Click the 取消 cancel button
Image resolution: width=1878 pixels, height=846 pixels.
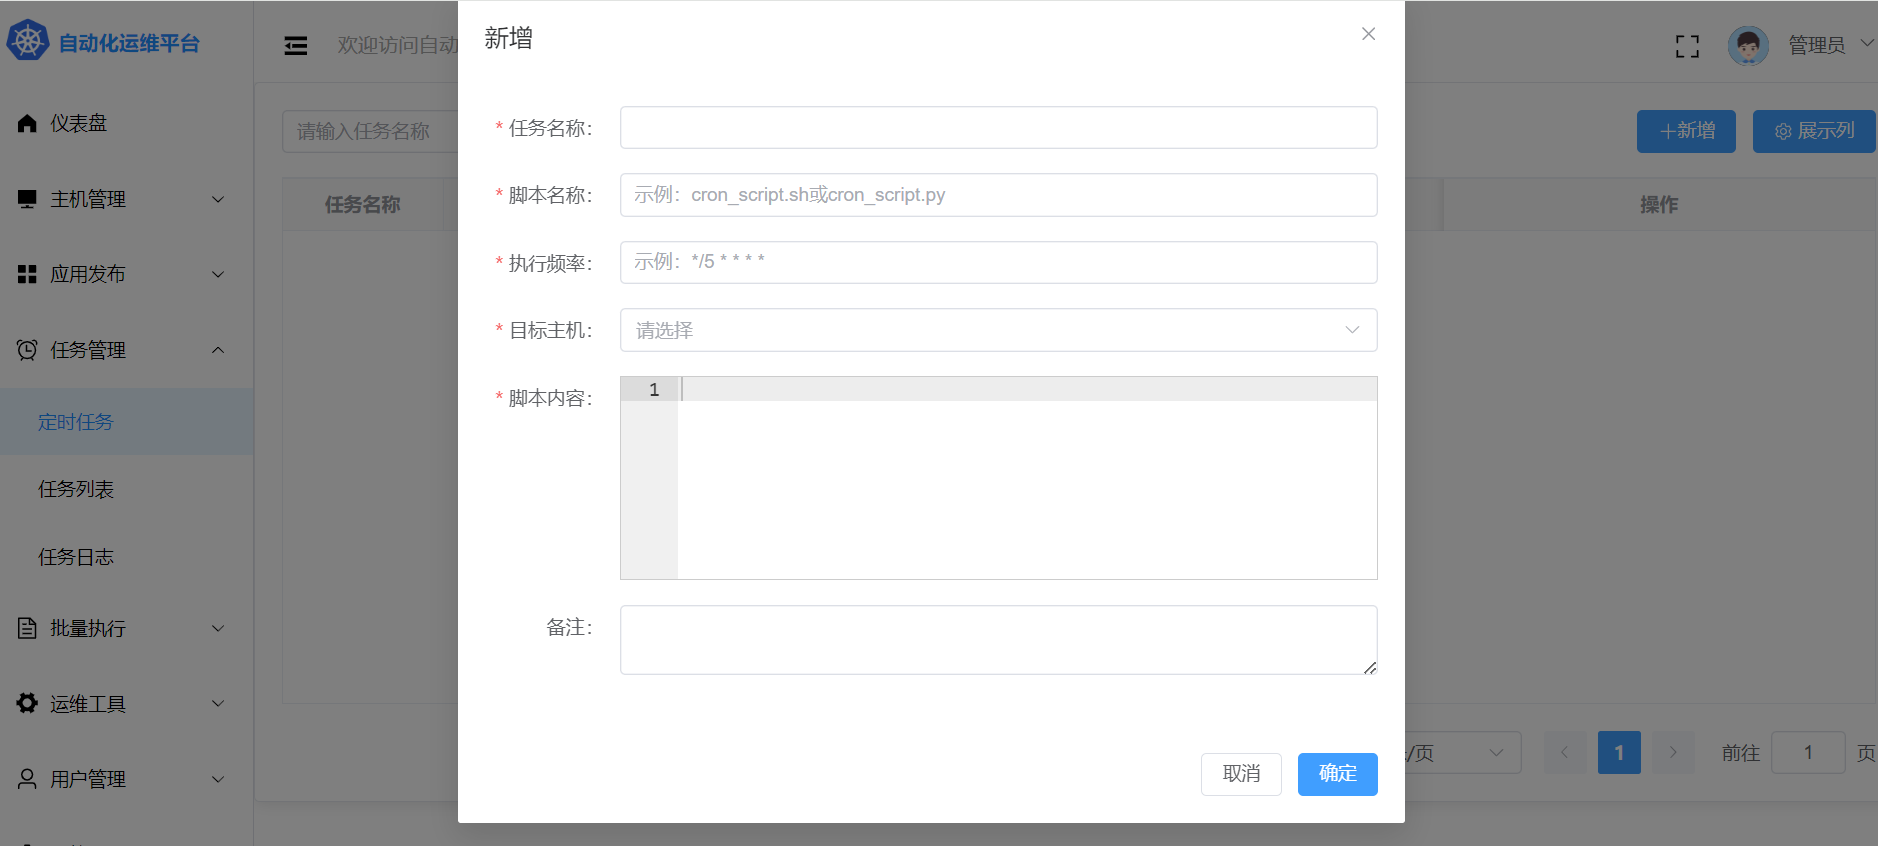click(x=1240, y=774)
